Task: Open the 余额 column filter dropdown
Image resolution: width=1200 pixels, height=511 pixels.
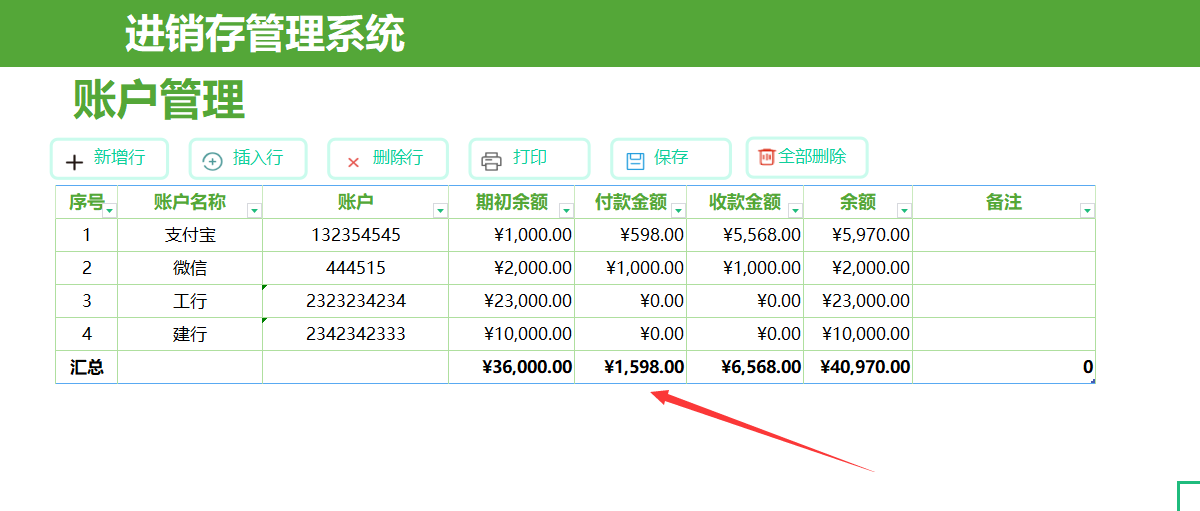Action: pos(904,210)
